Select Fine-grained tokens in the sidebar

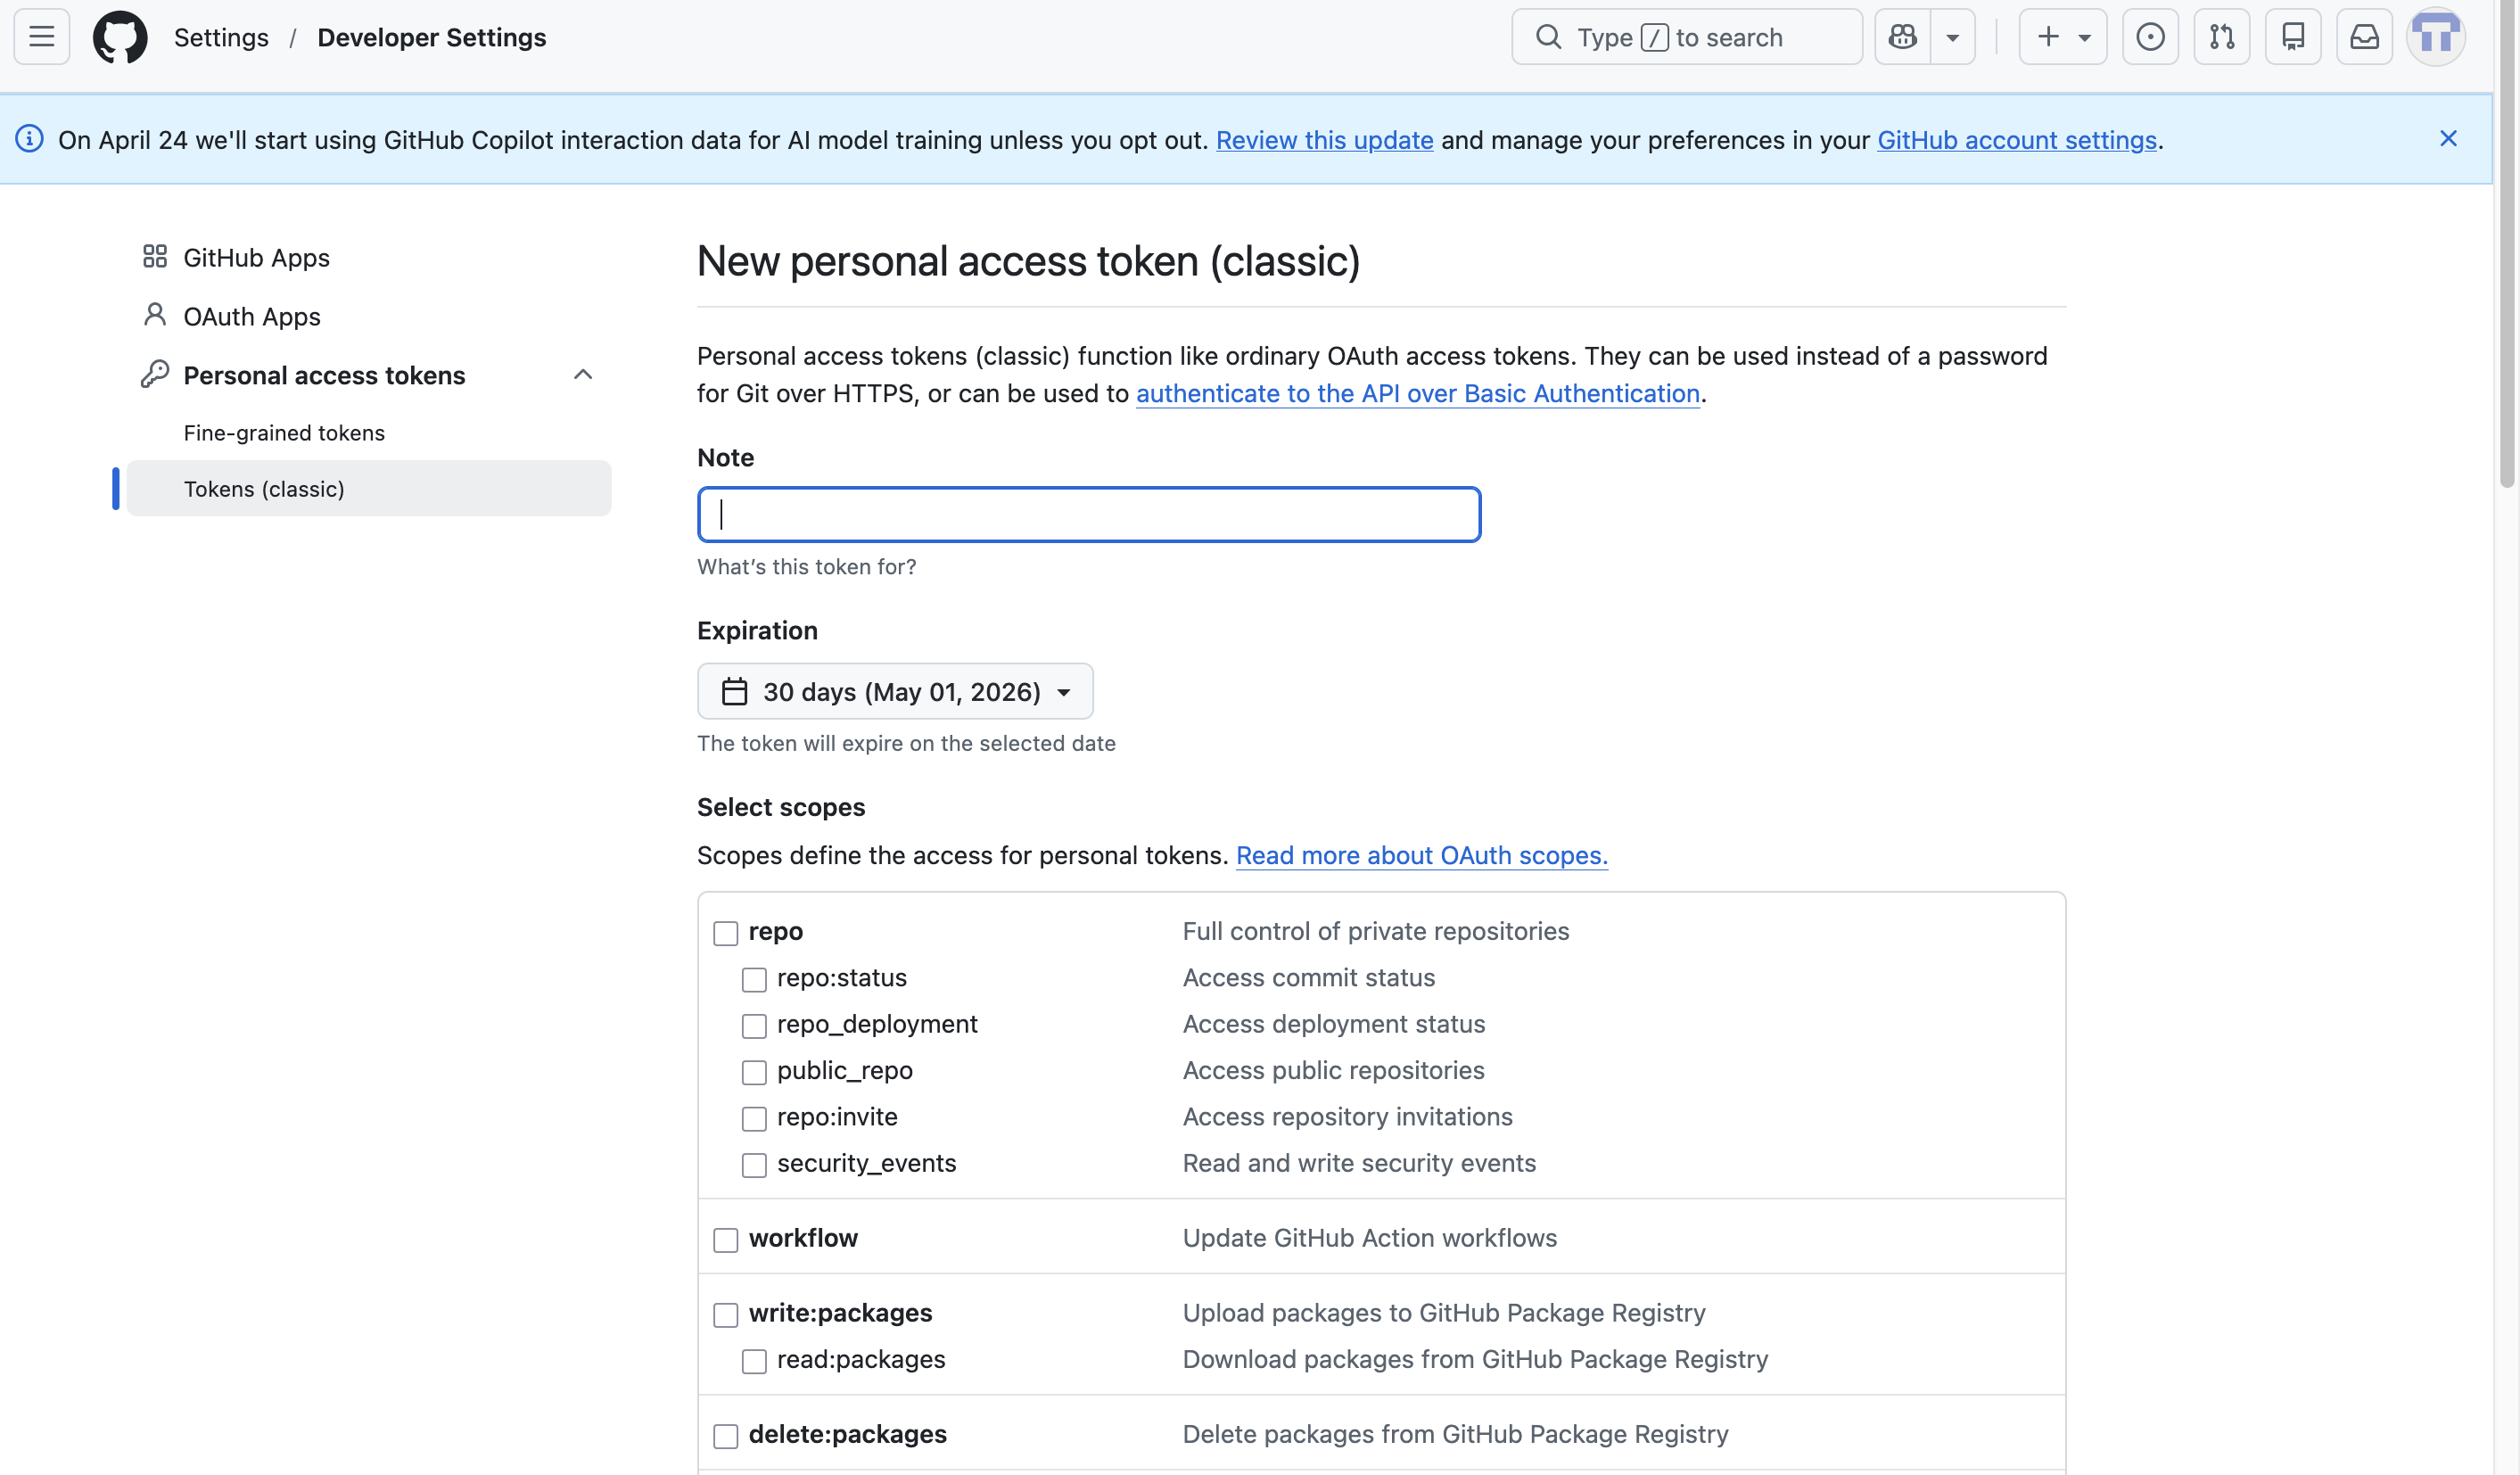[x=284, y=433]
